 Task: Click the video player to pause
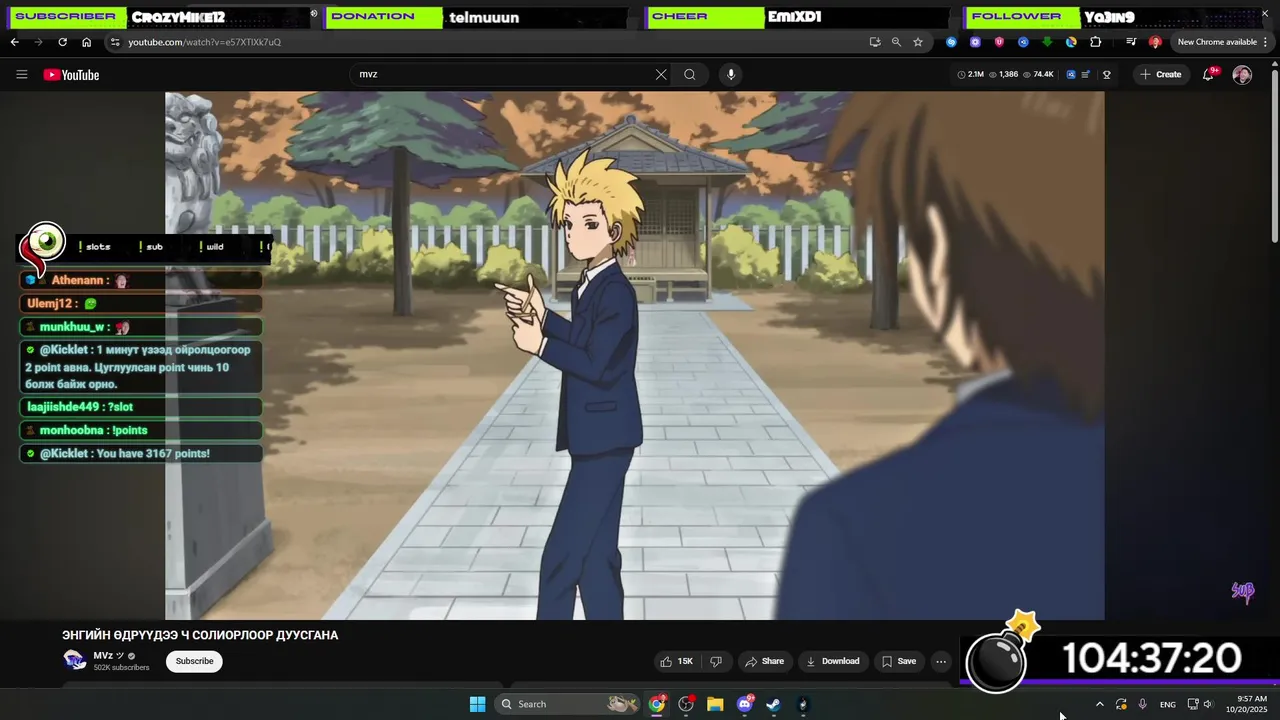click(635, 356)
